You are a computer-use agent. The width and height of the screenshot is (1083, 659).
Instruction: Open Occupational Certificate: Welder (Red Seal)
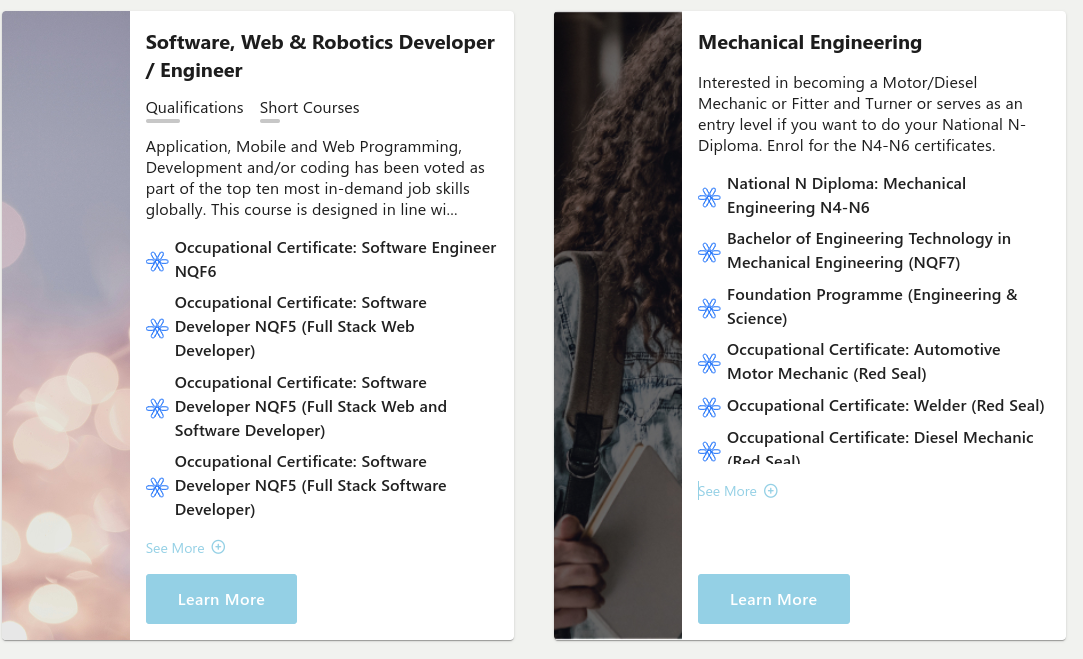885,405
